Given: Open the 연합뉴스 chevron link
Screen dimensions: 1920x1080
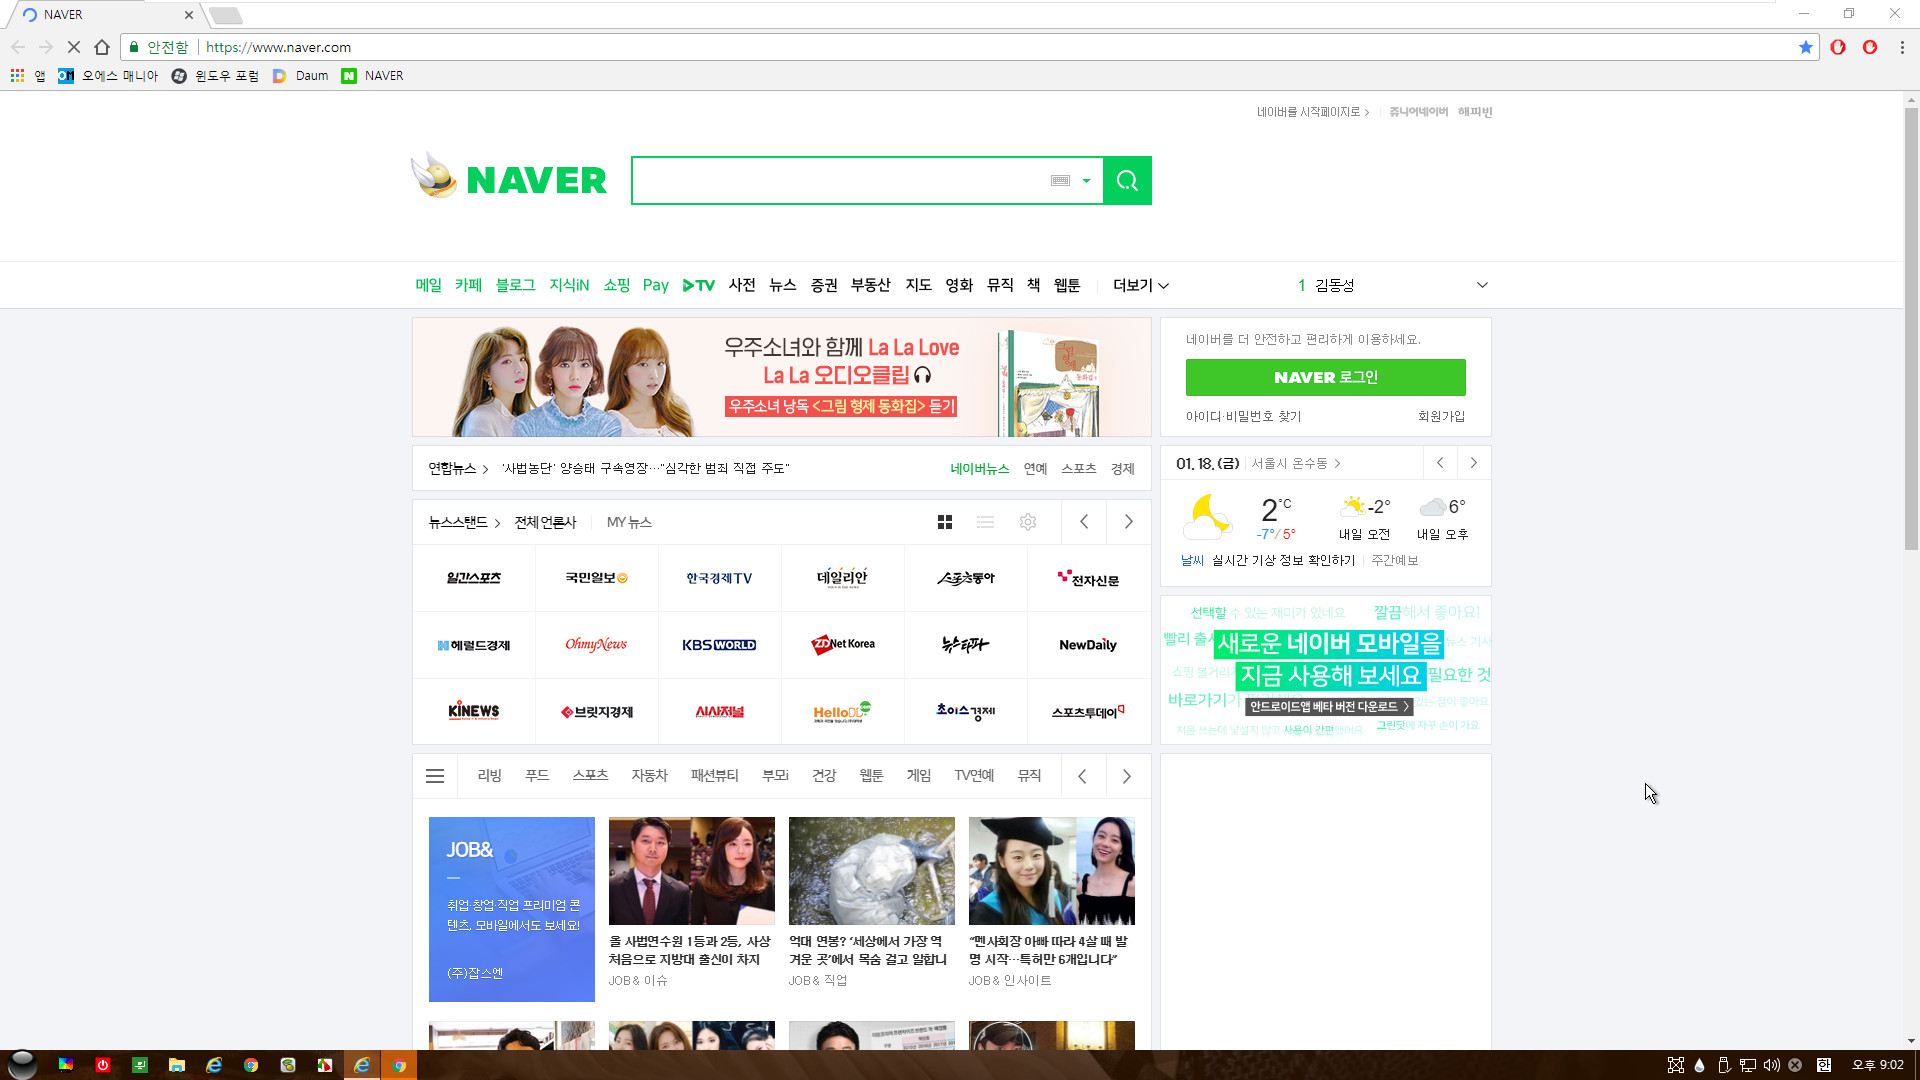Looking at the screenshot, I should click(x=458, y=469).
